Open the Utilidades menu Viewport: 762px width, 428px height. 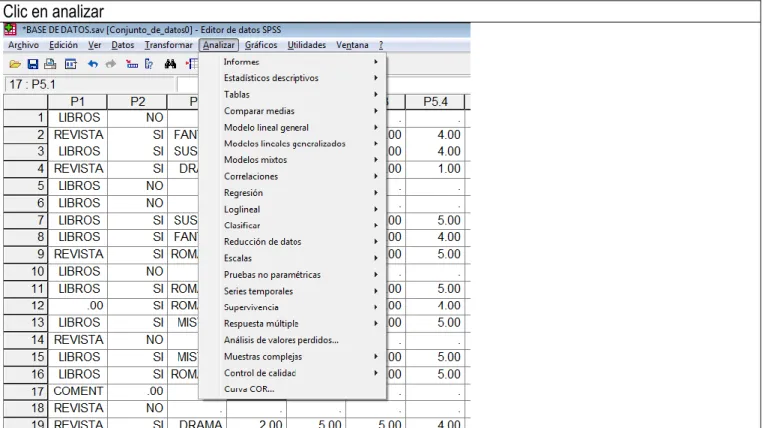[307, 45]
